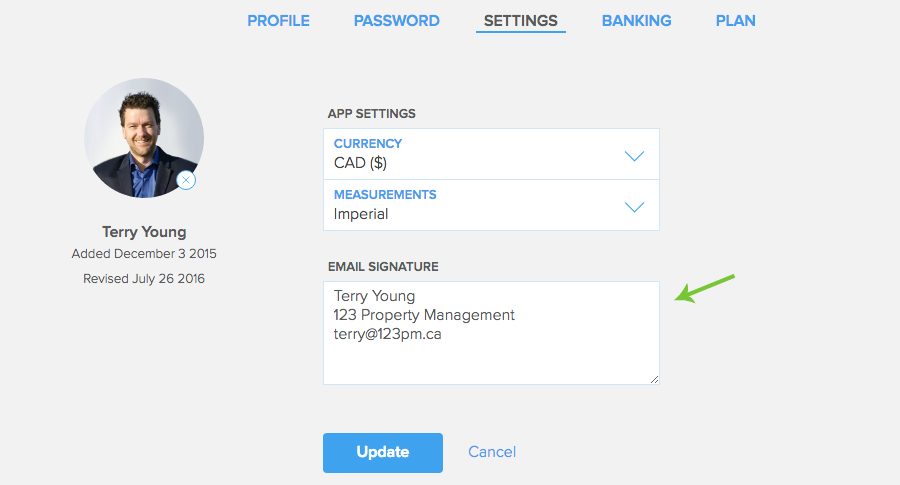Click the Currency field label
Image resolution: width=900 pixels, height=485 pixels.
click(368, 143)
